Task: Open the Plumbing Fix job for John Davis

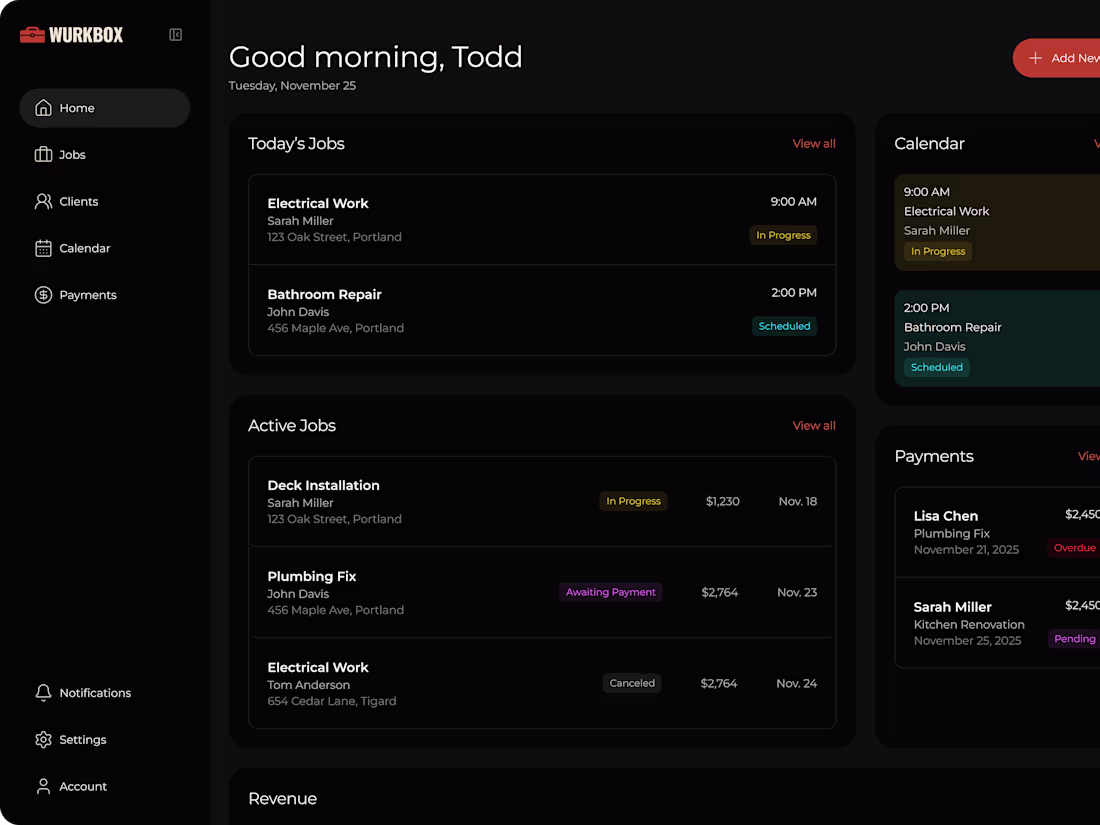Action: pos(542,592)
